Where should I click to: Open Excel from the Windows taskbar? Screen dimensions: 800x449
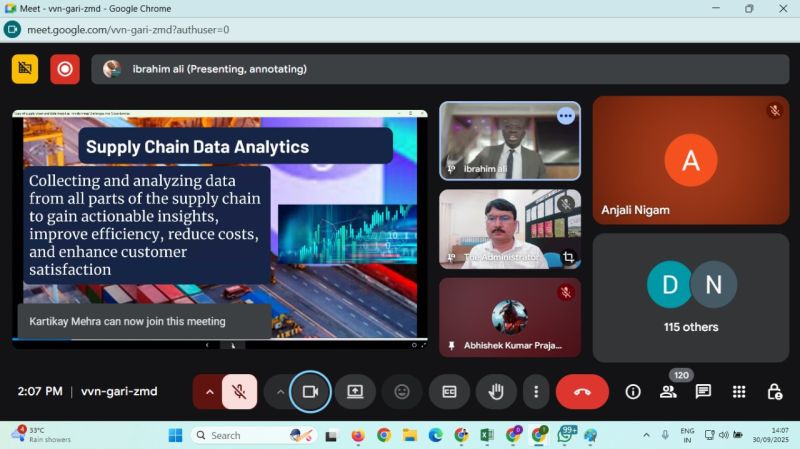click(x=487, y=435)
